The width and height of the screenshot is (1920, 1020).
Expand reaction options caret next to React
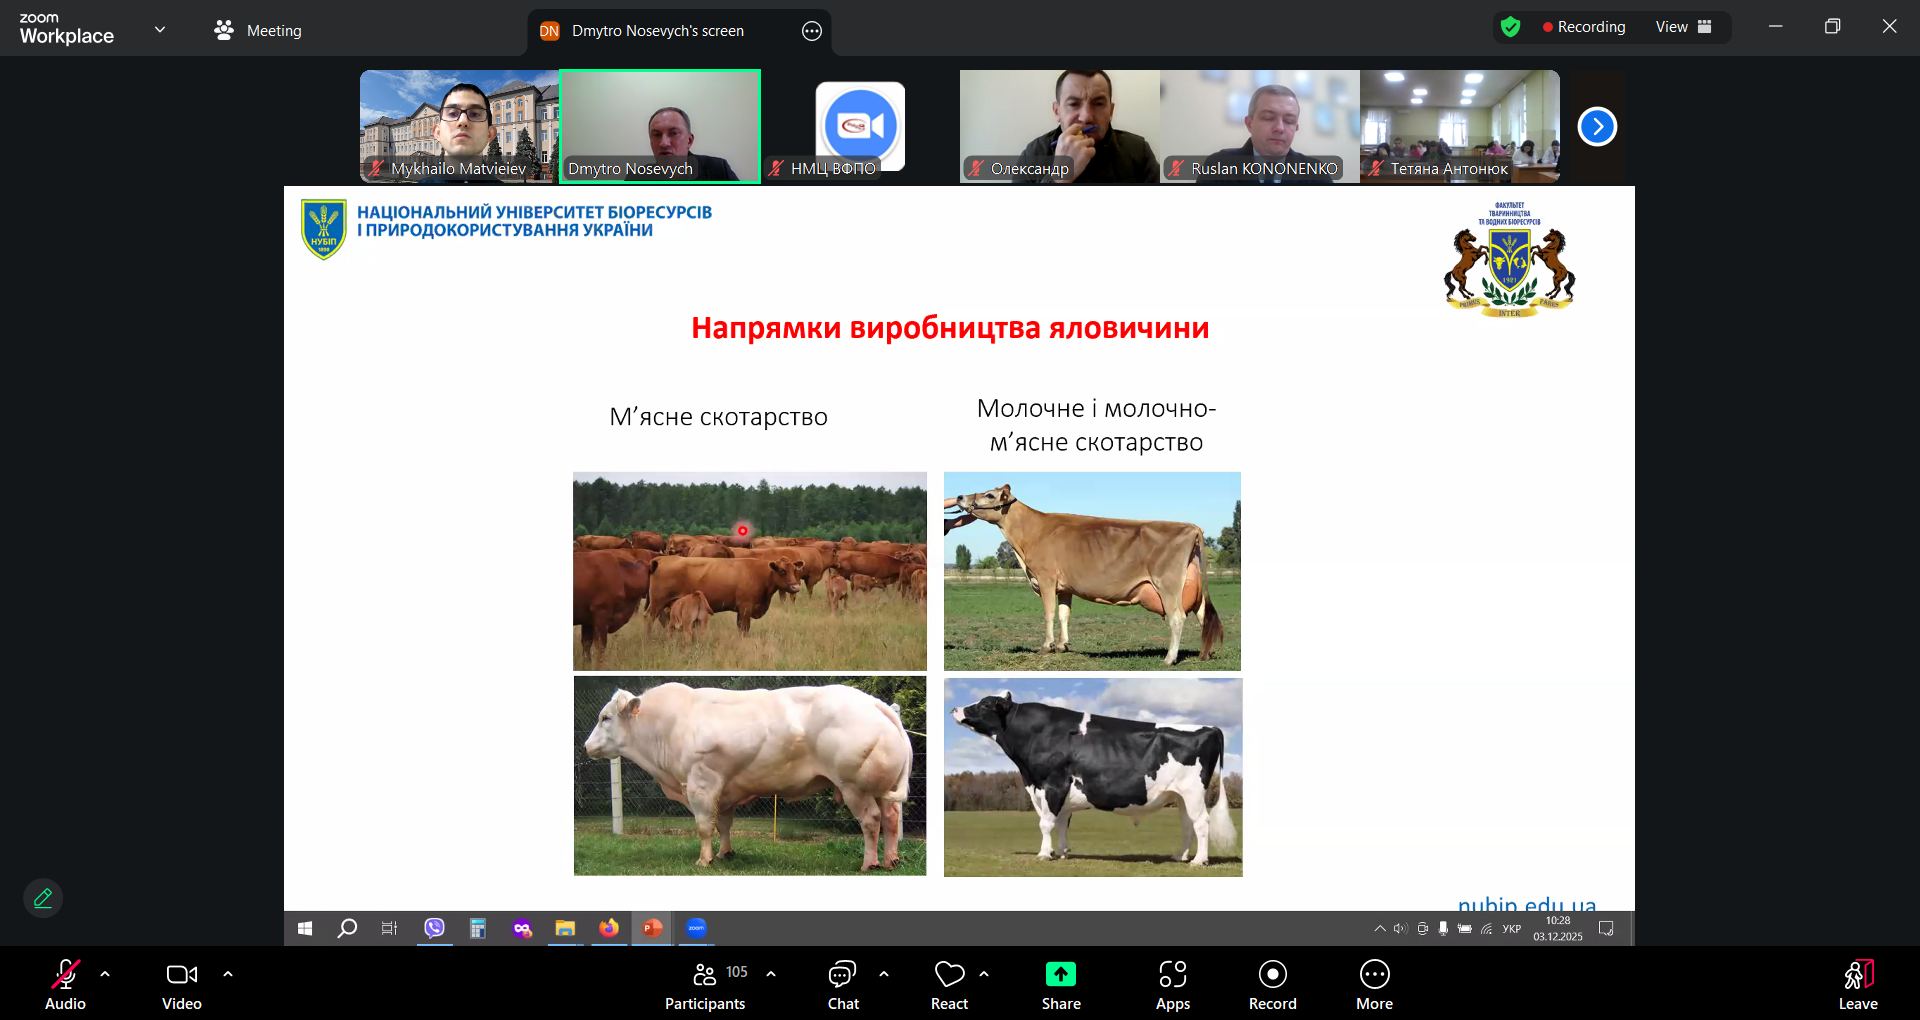[984, 973]
